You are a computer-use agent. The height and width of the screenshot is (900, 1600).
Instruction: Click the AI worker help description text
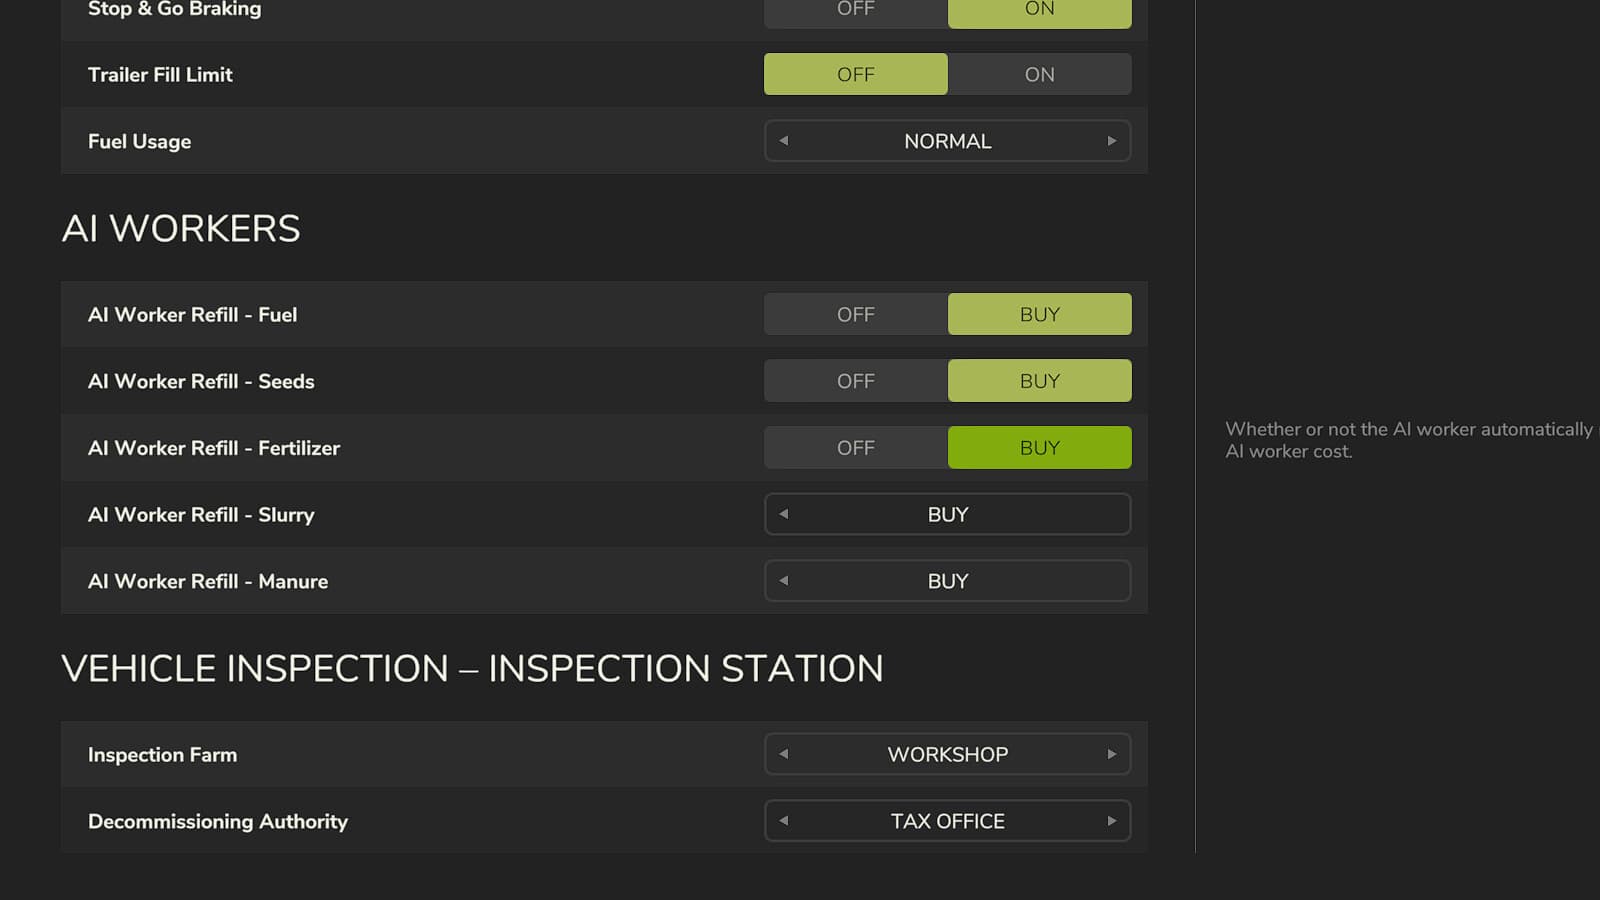tap(1412, 440)
